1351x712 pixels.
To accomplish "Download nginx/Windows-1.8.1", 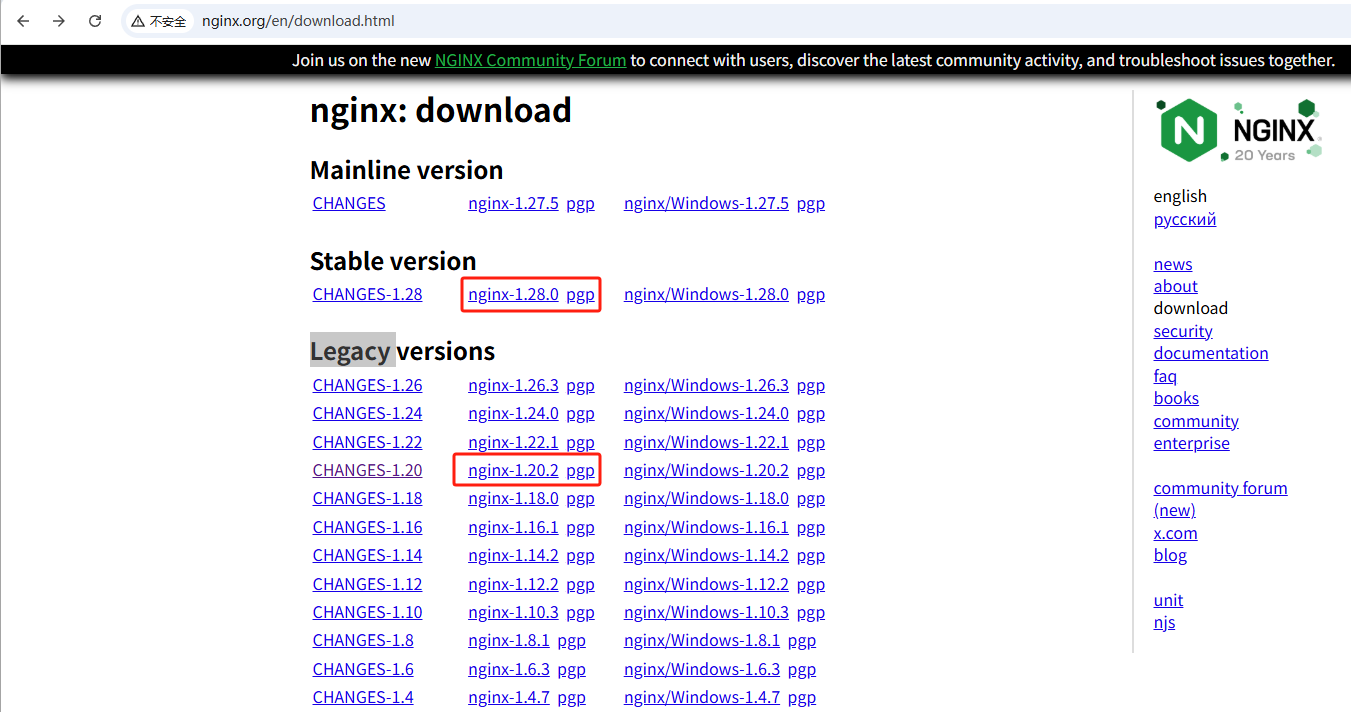I will click(702, 640).
